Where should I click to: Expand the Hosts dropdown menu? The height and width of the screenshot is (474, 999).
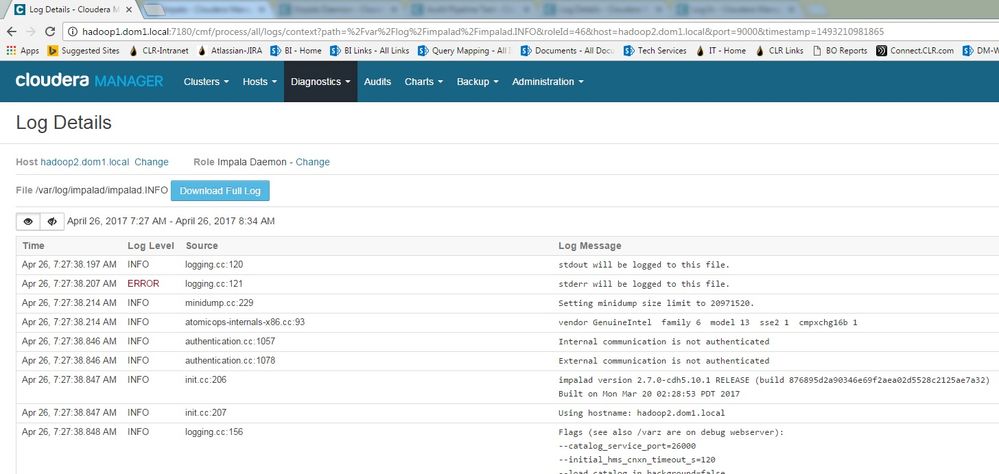(259, 82)
